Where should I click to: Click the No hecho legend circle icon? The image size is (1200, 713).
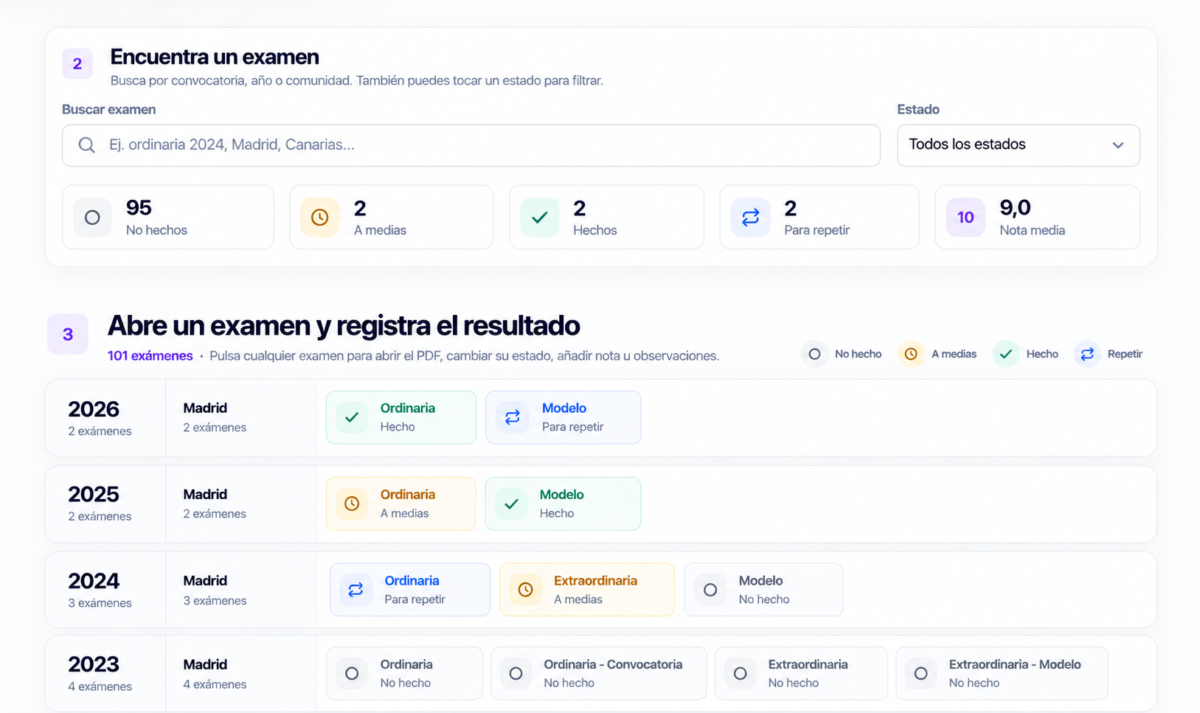click(815, 354)
